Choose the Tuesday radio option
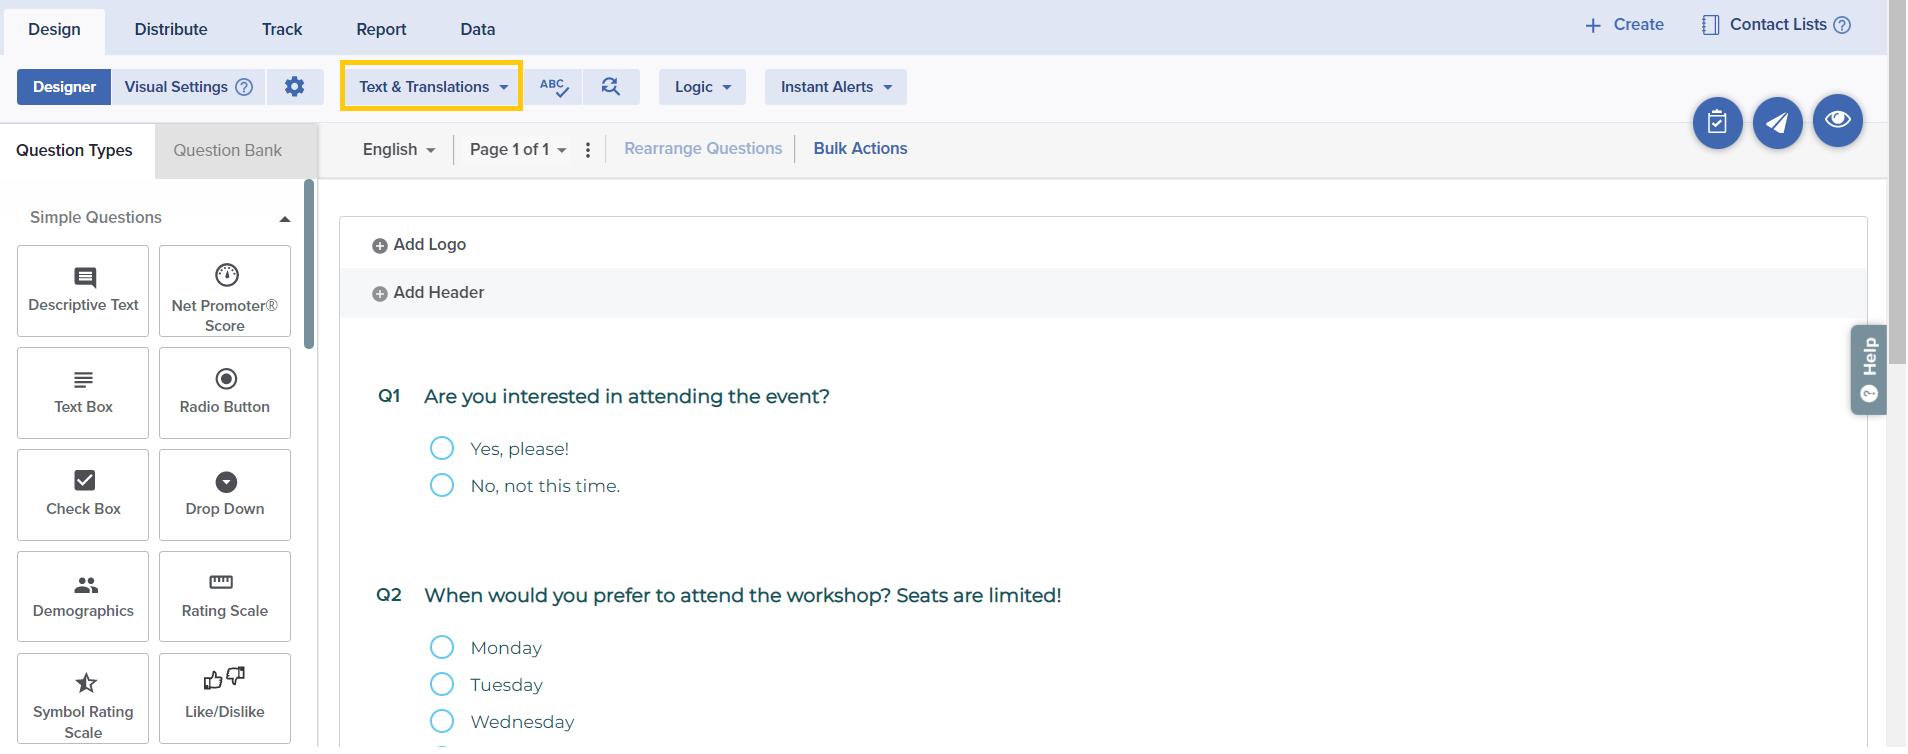 tap(442, 684)
